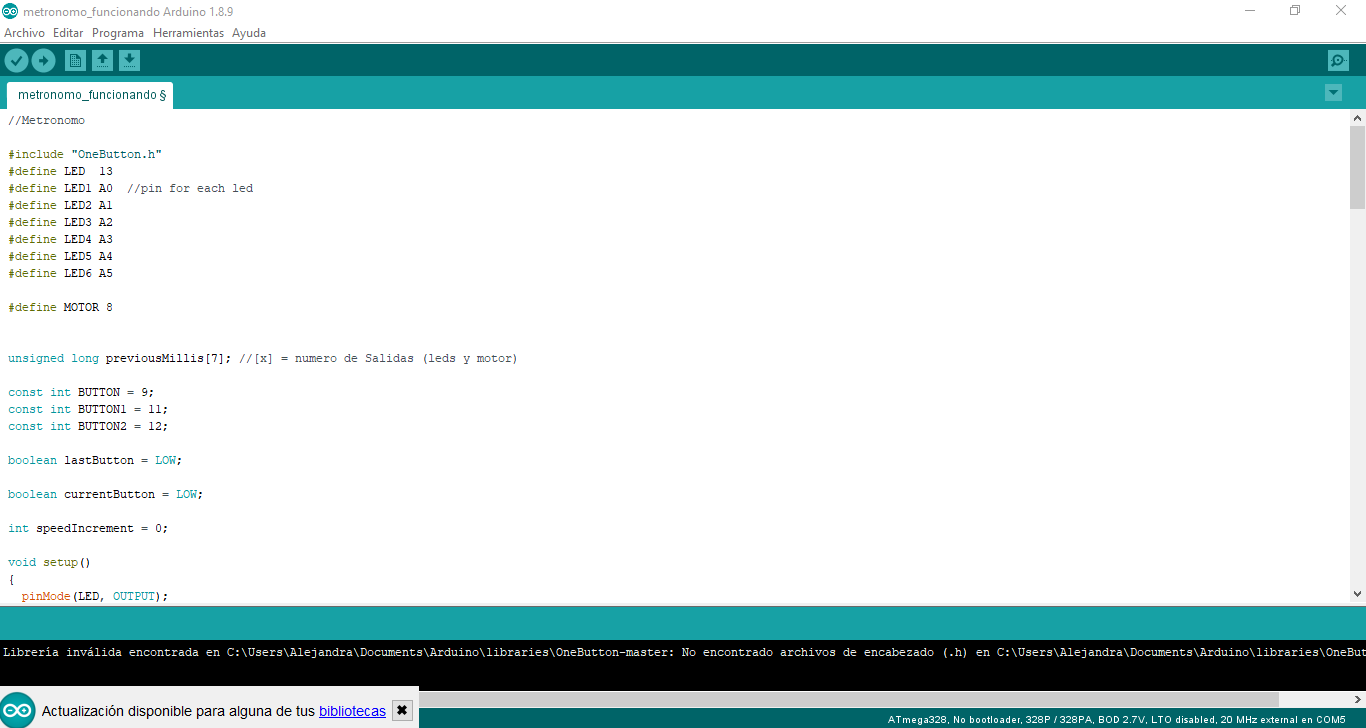The width and height of the screenshot is (1366, 728).
Task: Click the '#define LED5 A4' line
Action: (60, 256)
